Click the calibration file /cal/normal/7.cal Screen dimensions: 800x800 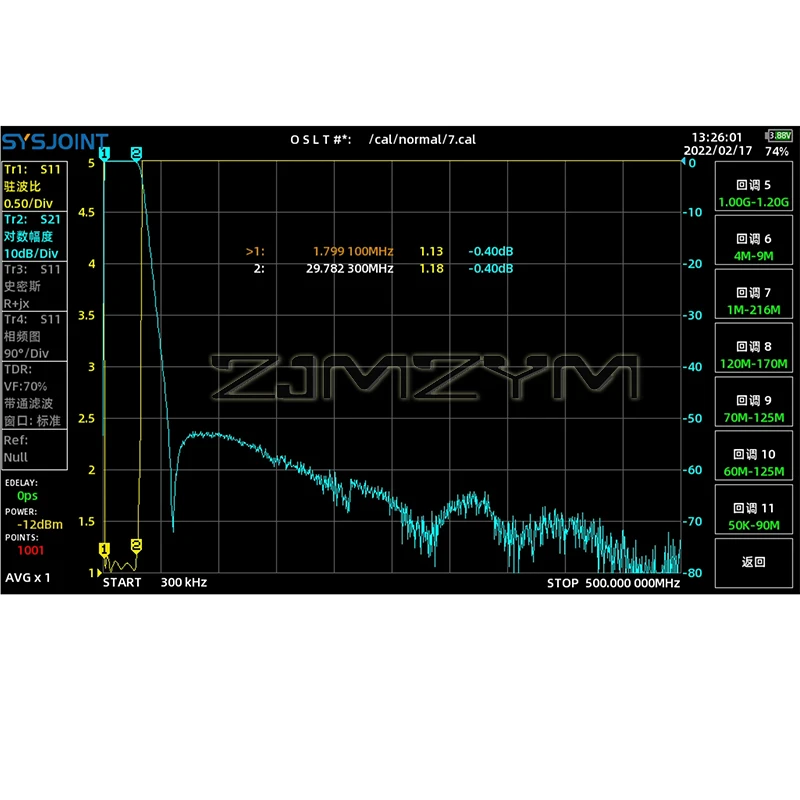tap(422, 139)
